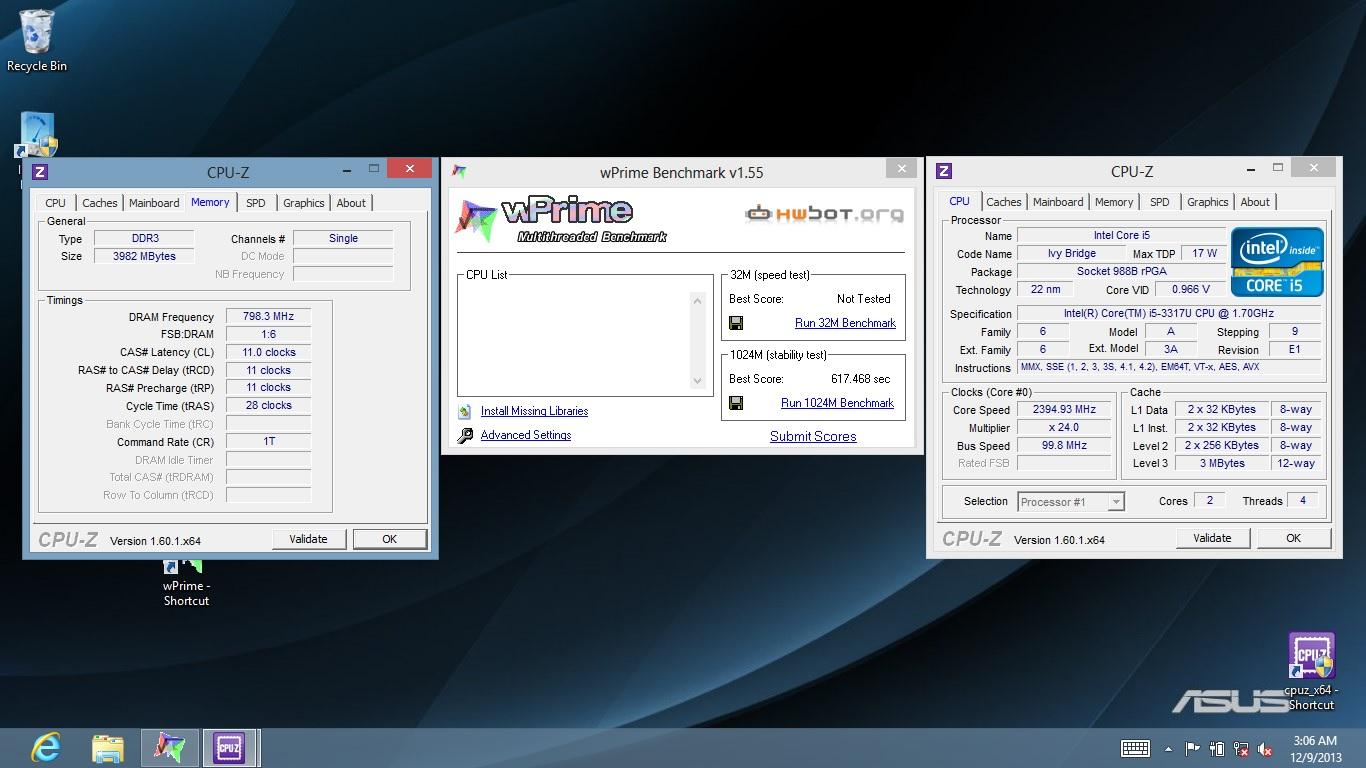This screenshot has width=1366, height=768.
Task: Click scroll-up arrow in CPU List box
Action: click(697, 300)
